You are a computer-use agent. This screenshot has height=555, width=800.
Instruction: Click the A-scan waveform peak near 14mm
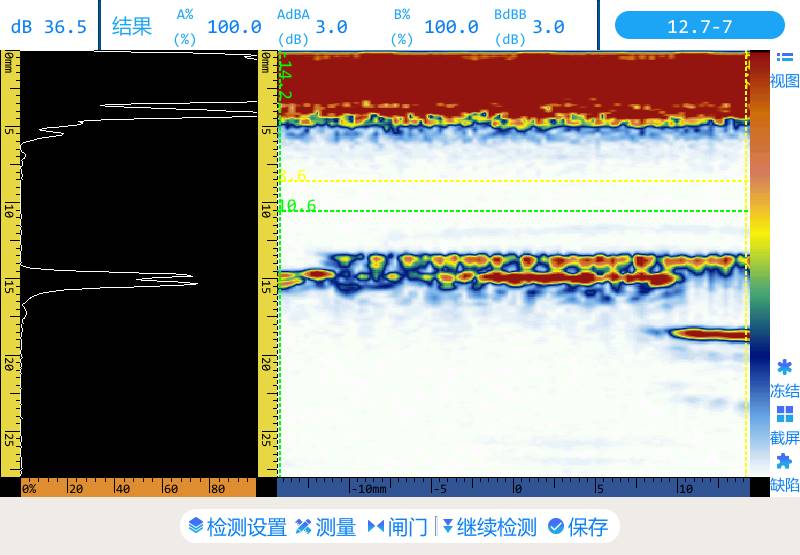point(190,276)
